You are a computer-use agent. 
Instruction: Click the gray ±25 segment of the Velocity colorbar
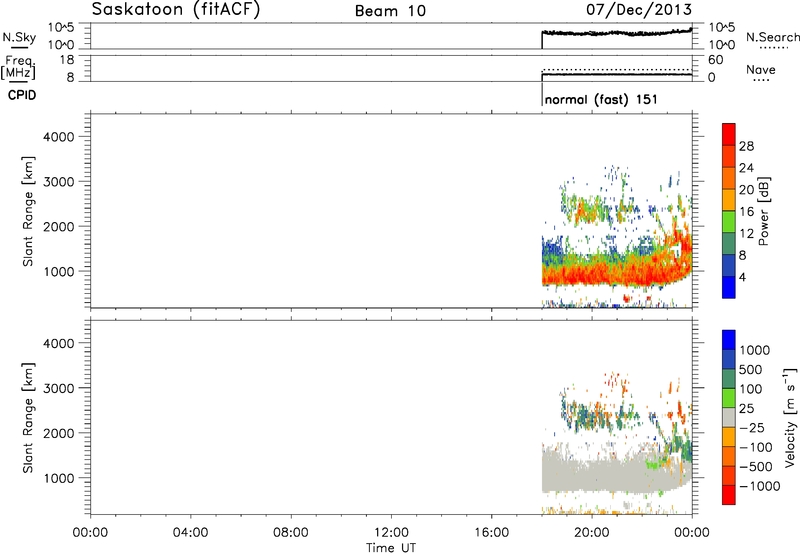pos(729,417)
